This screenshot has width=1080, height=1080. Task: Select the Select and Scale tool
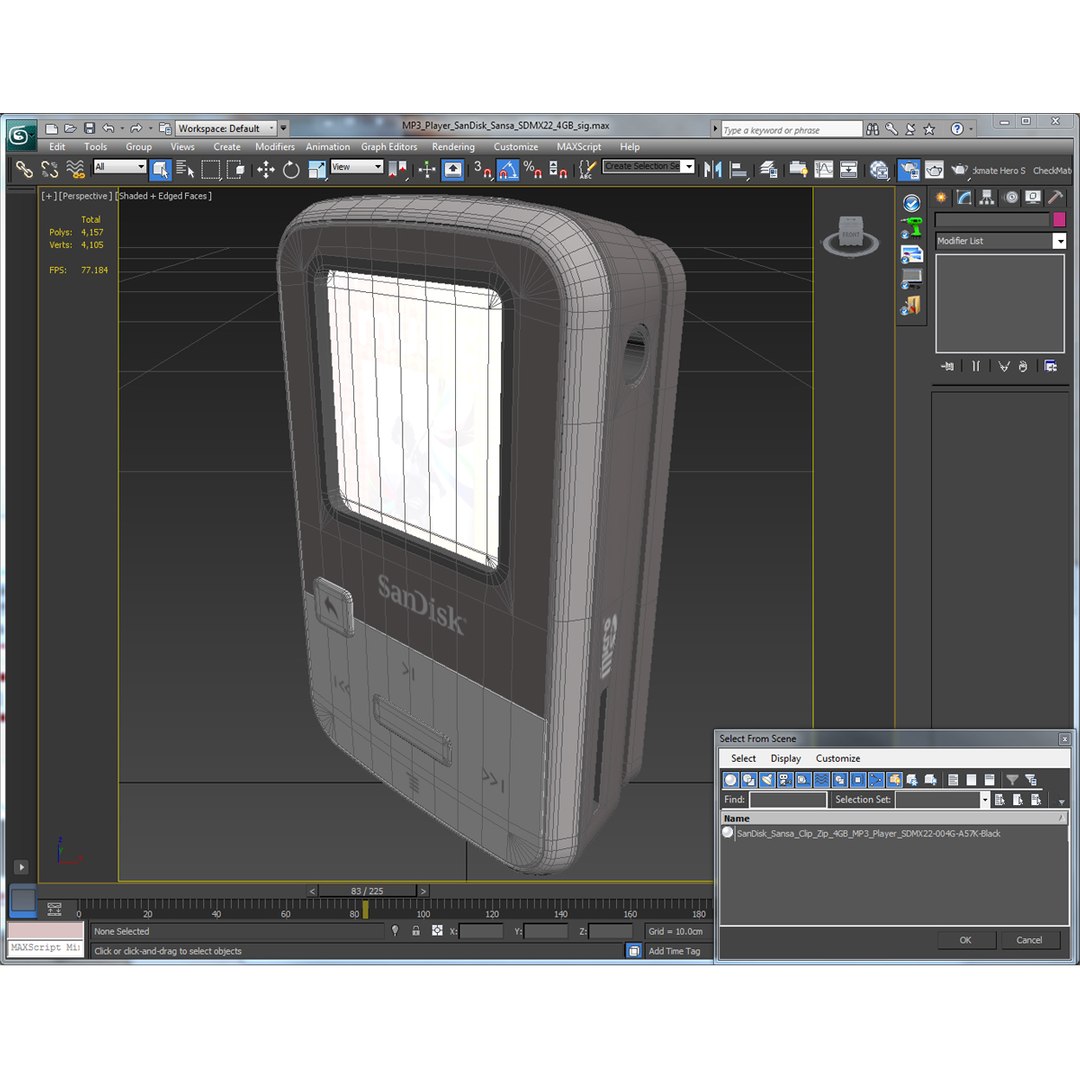(316, 169)
